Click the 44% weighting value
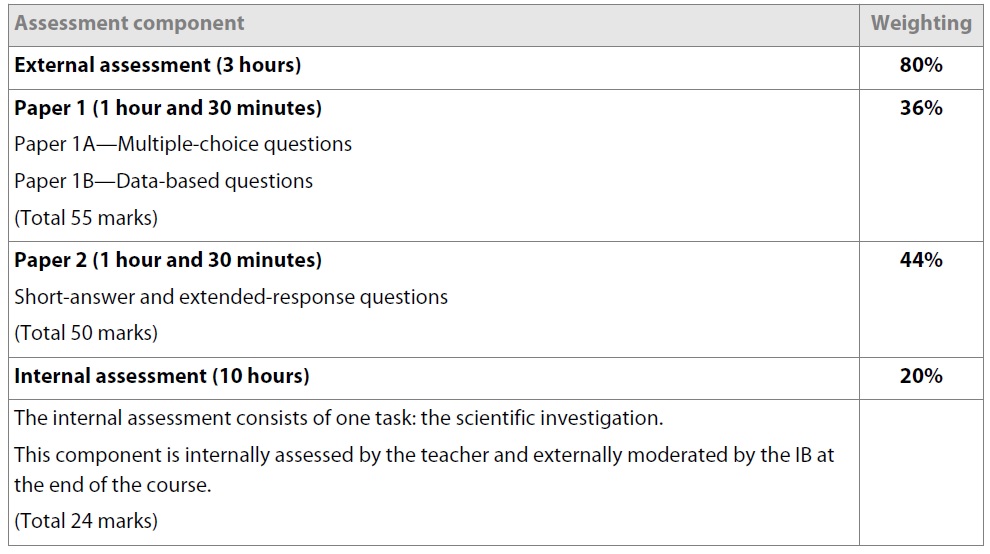This screenshot has height=554, width=990. [921, 260]
